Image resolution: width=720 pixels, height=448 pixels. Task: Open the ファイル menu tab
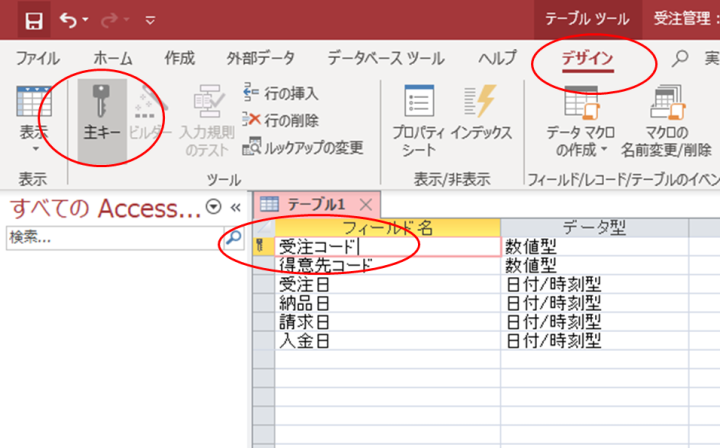tap(37, 57)
